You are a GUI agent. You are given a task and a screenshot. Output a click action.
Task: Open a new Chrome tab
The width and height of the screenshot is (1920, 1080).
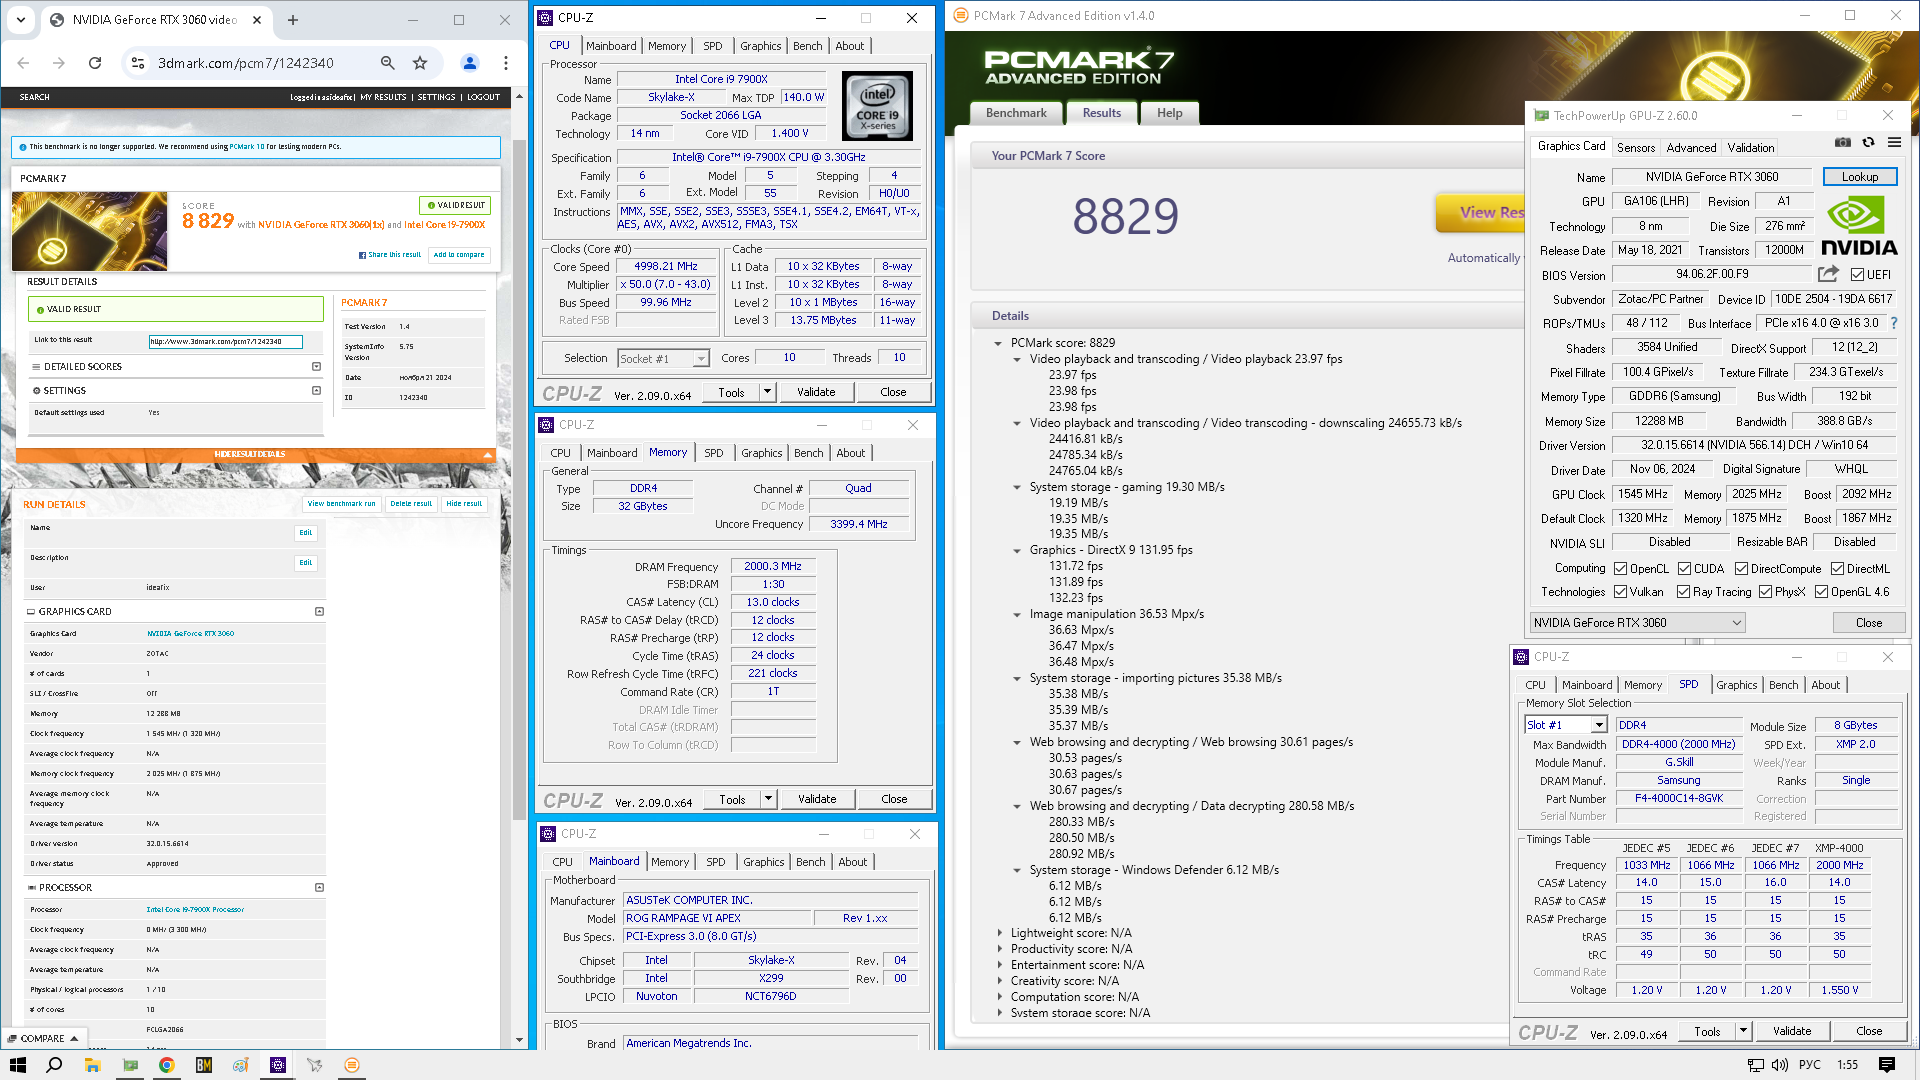pos(293,20)
